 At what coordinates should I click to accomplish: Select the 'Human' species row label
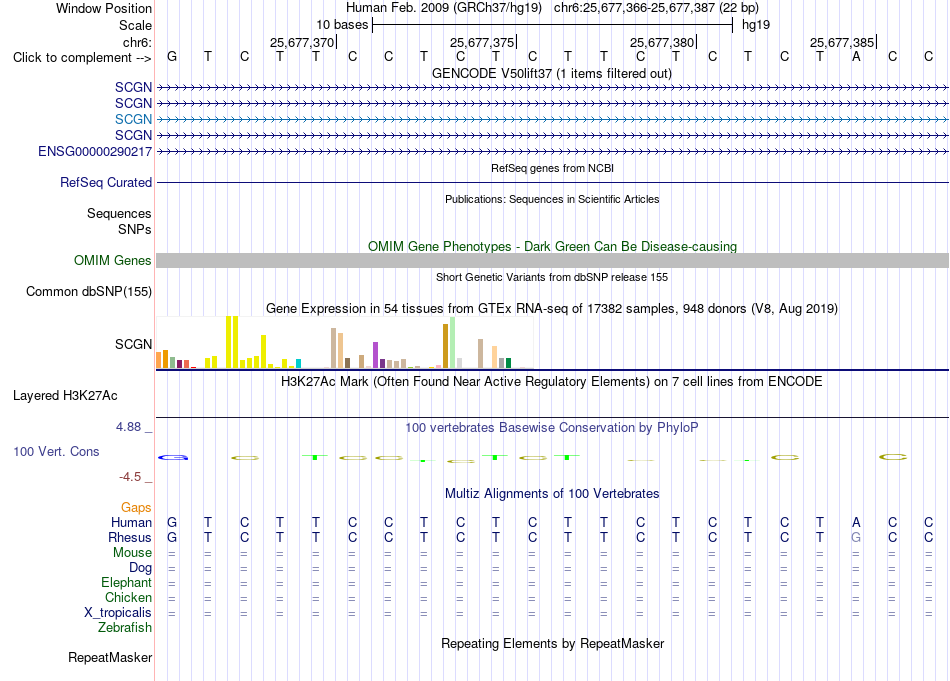pos(131,522)
